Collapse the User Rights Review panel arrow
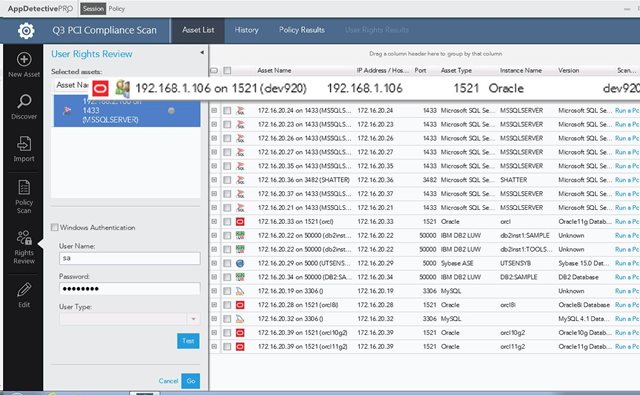Screen dimensions: 640x395 click(202, 52)
